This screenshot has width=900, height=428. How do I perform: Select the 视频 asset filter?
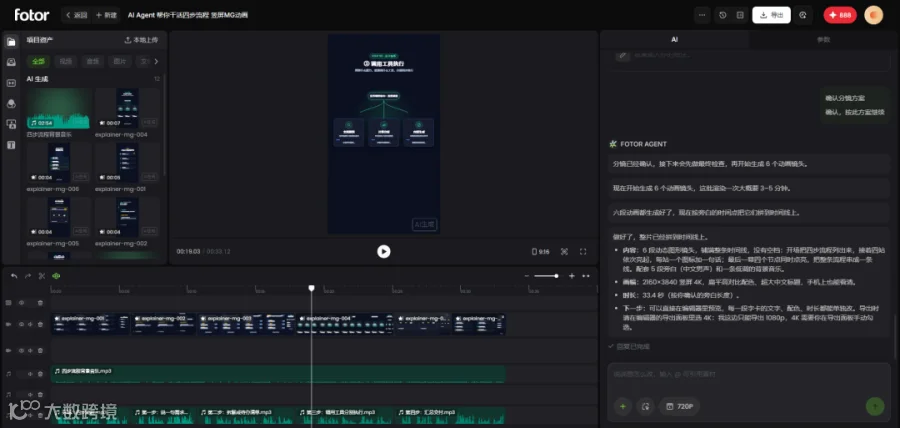[x=66, y=61]
